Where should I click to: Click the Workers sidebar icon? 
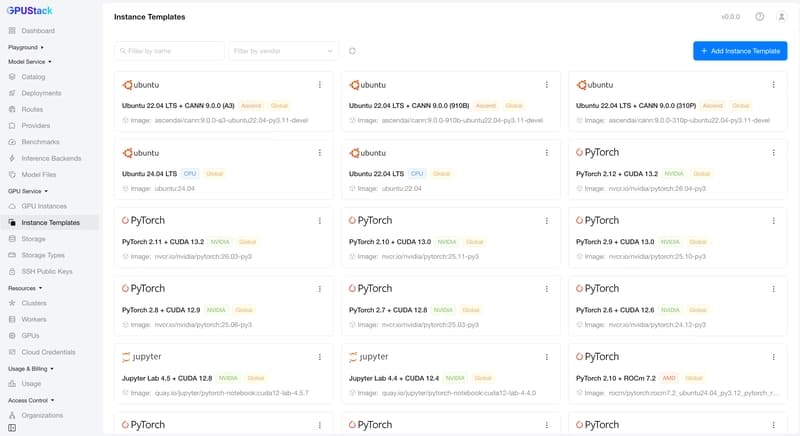click(x=12, y=319)
